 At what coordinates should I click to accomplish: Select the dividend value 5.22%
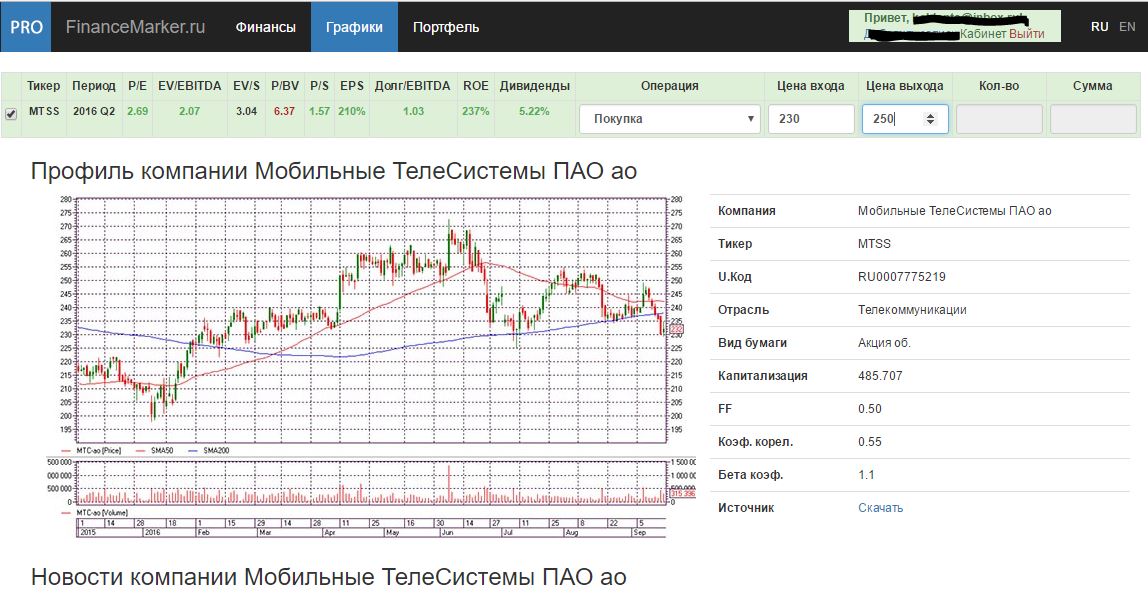tap(534, 111)
